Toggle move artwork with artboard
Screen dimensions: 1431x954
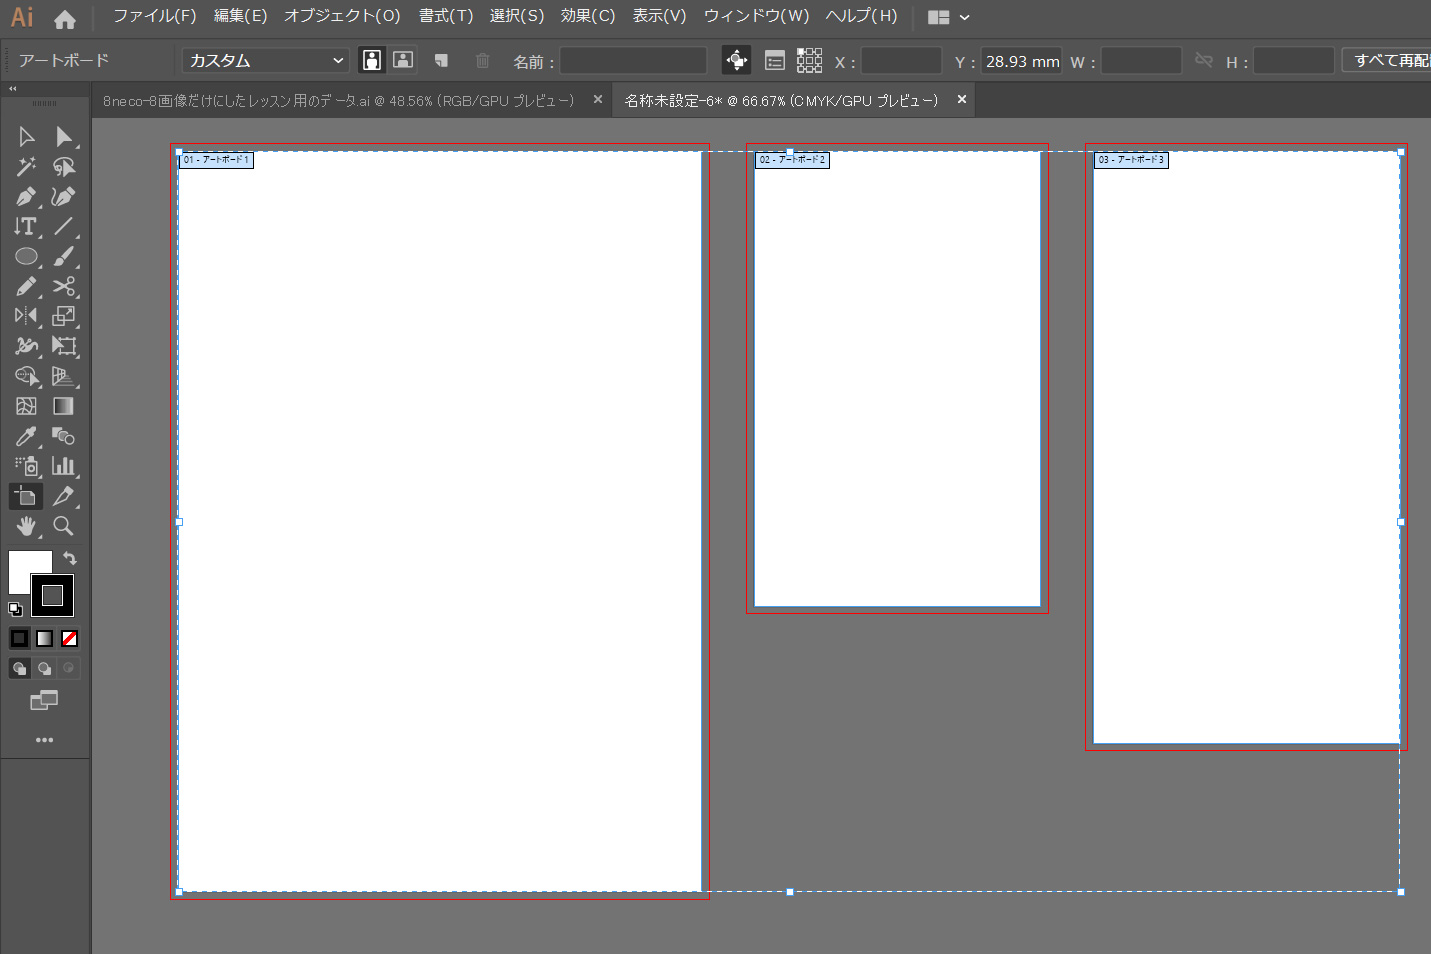coord(736,60)
